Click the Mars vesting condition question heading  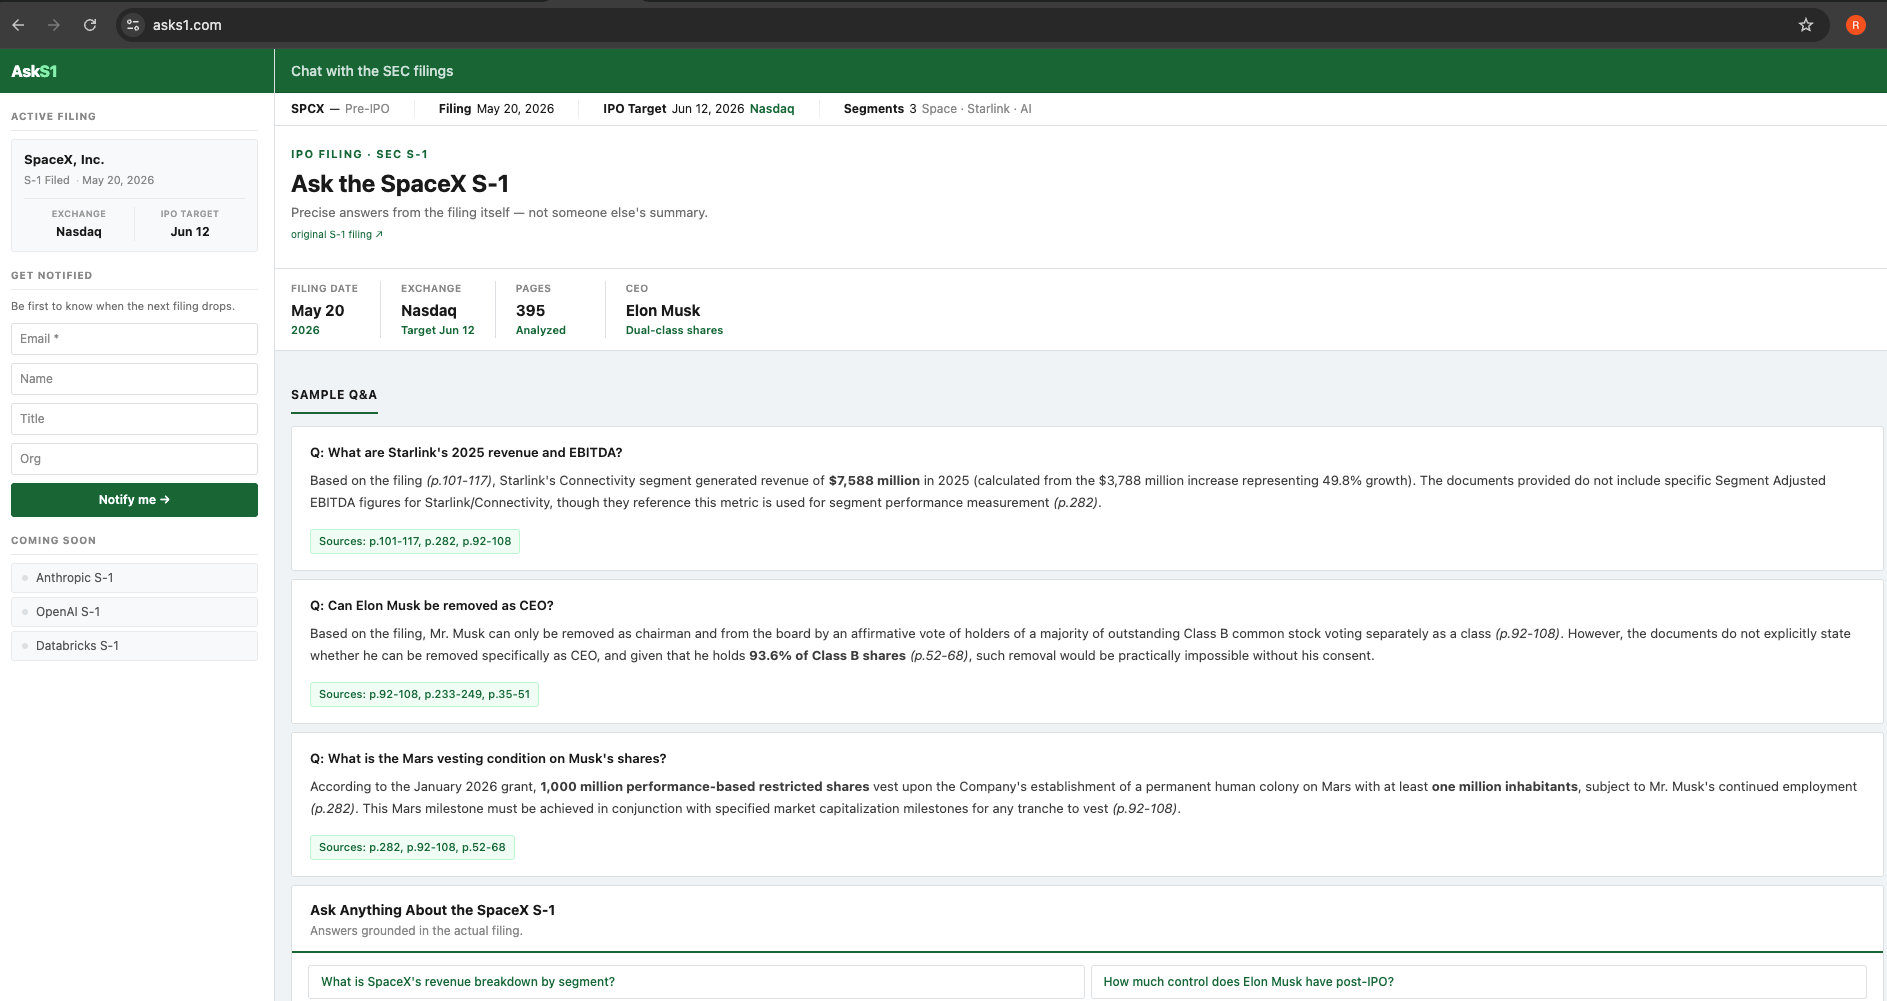pos(488,759)
